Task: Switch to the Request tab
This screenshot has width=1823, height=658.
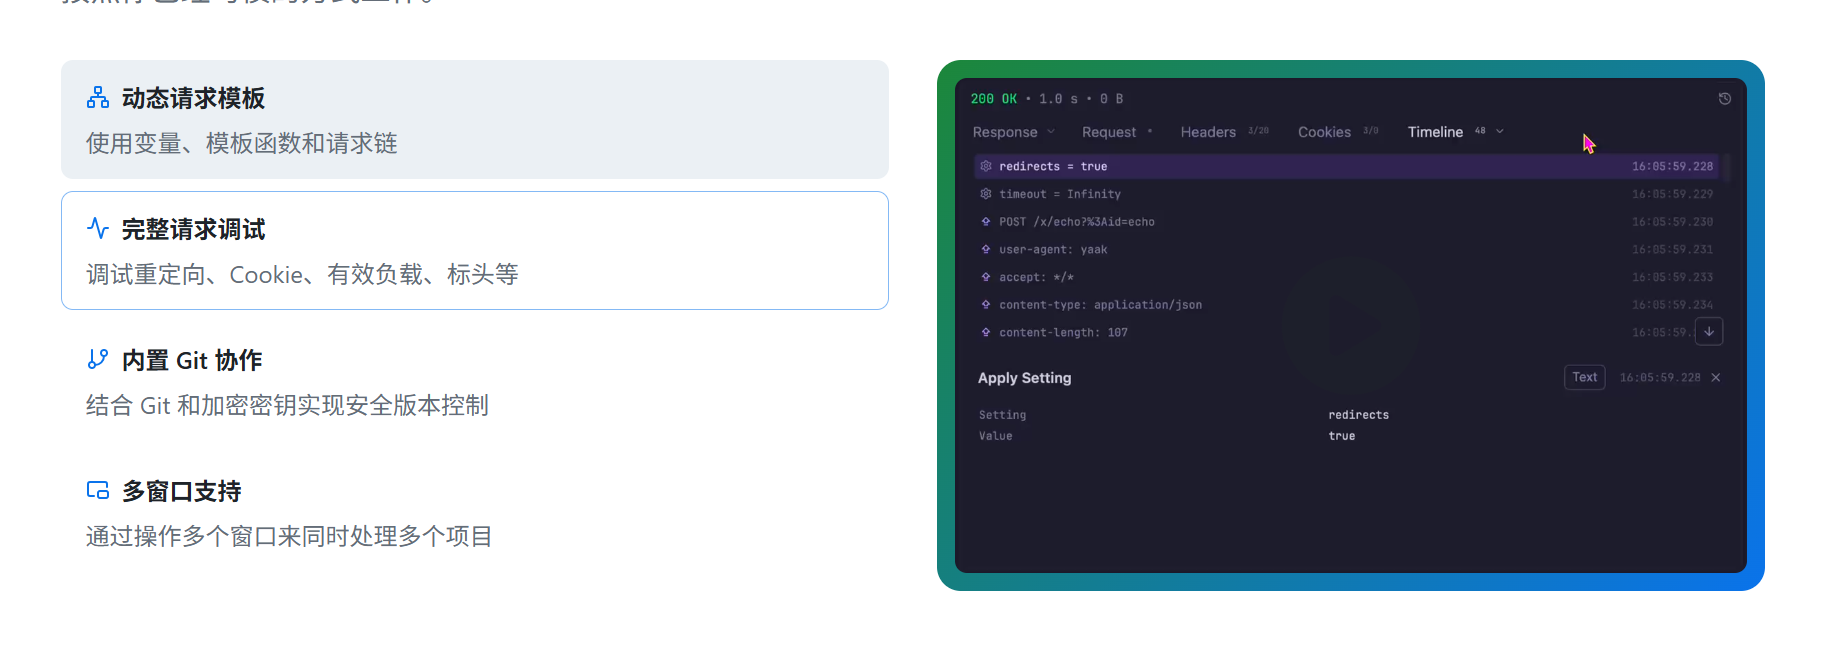Action: click(1109, 132)
